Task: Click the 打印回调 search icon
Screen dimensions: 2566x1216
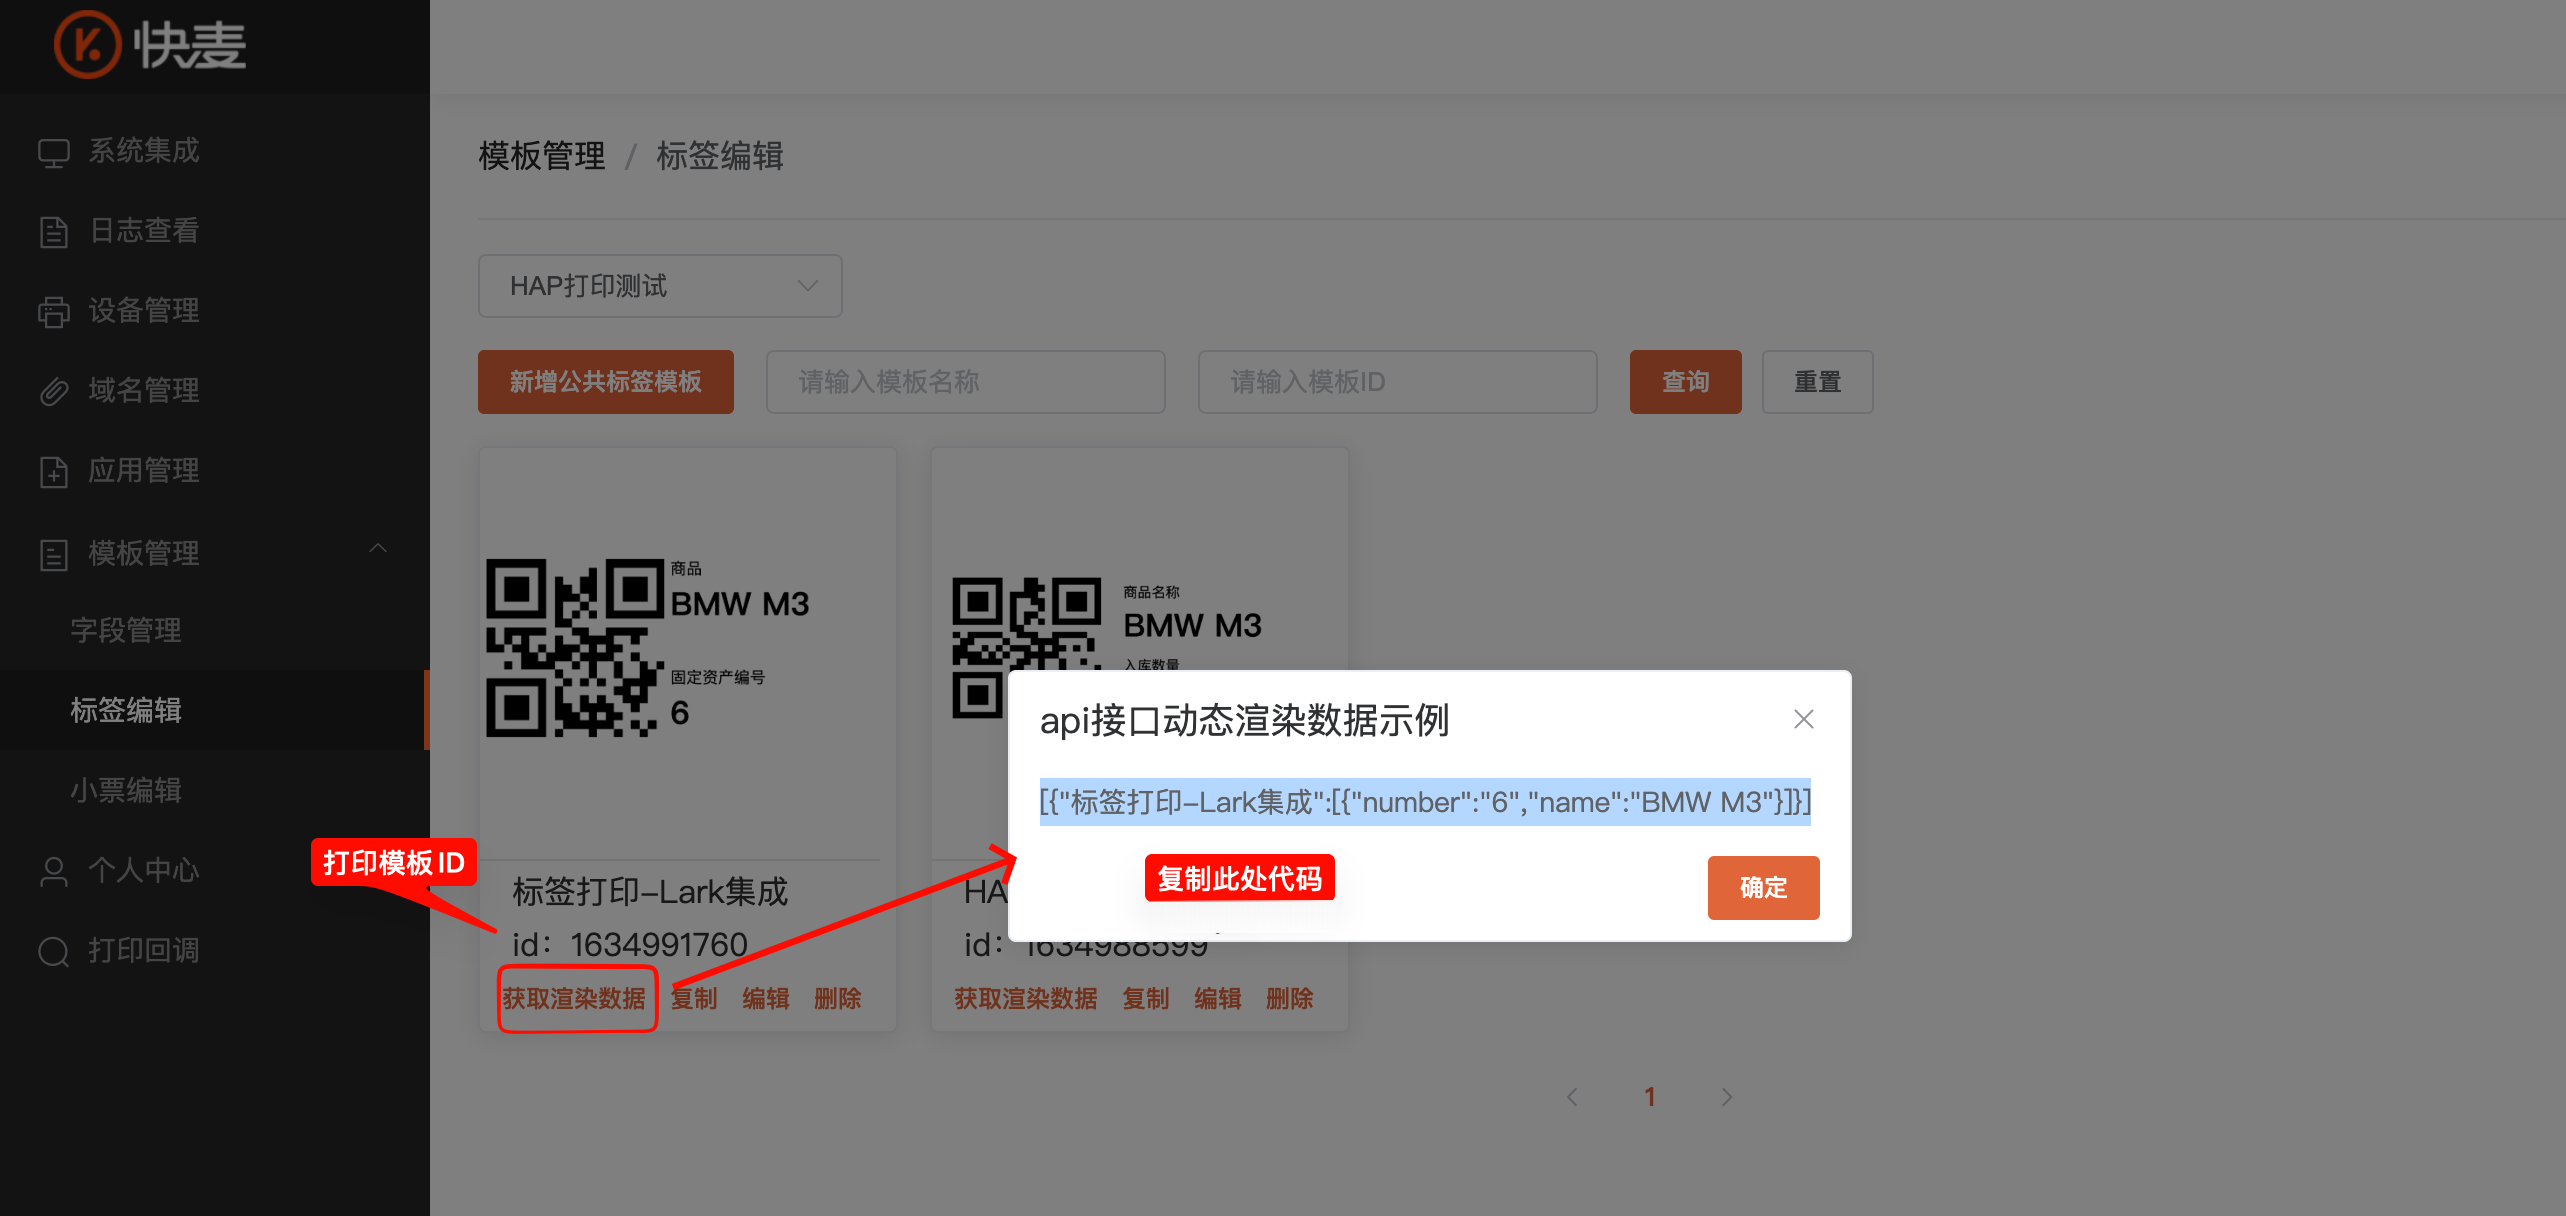Action: [53, 951]
